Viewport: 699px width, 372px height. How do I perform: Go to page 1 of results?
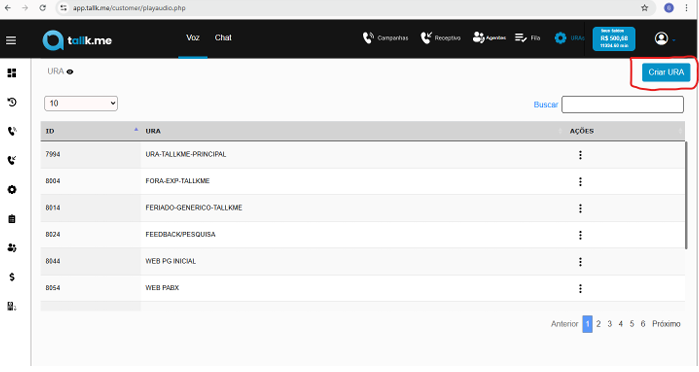coord(588,324)
